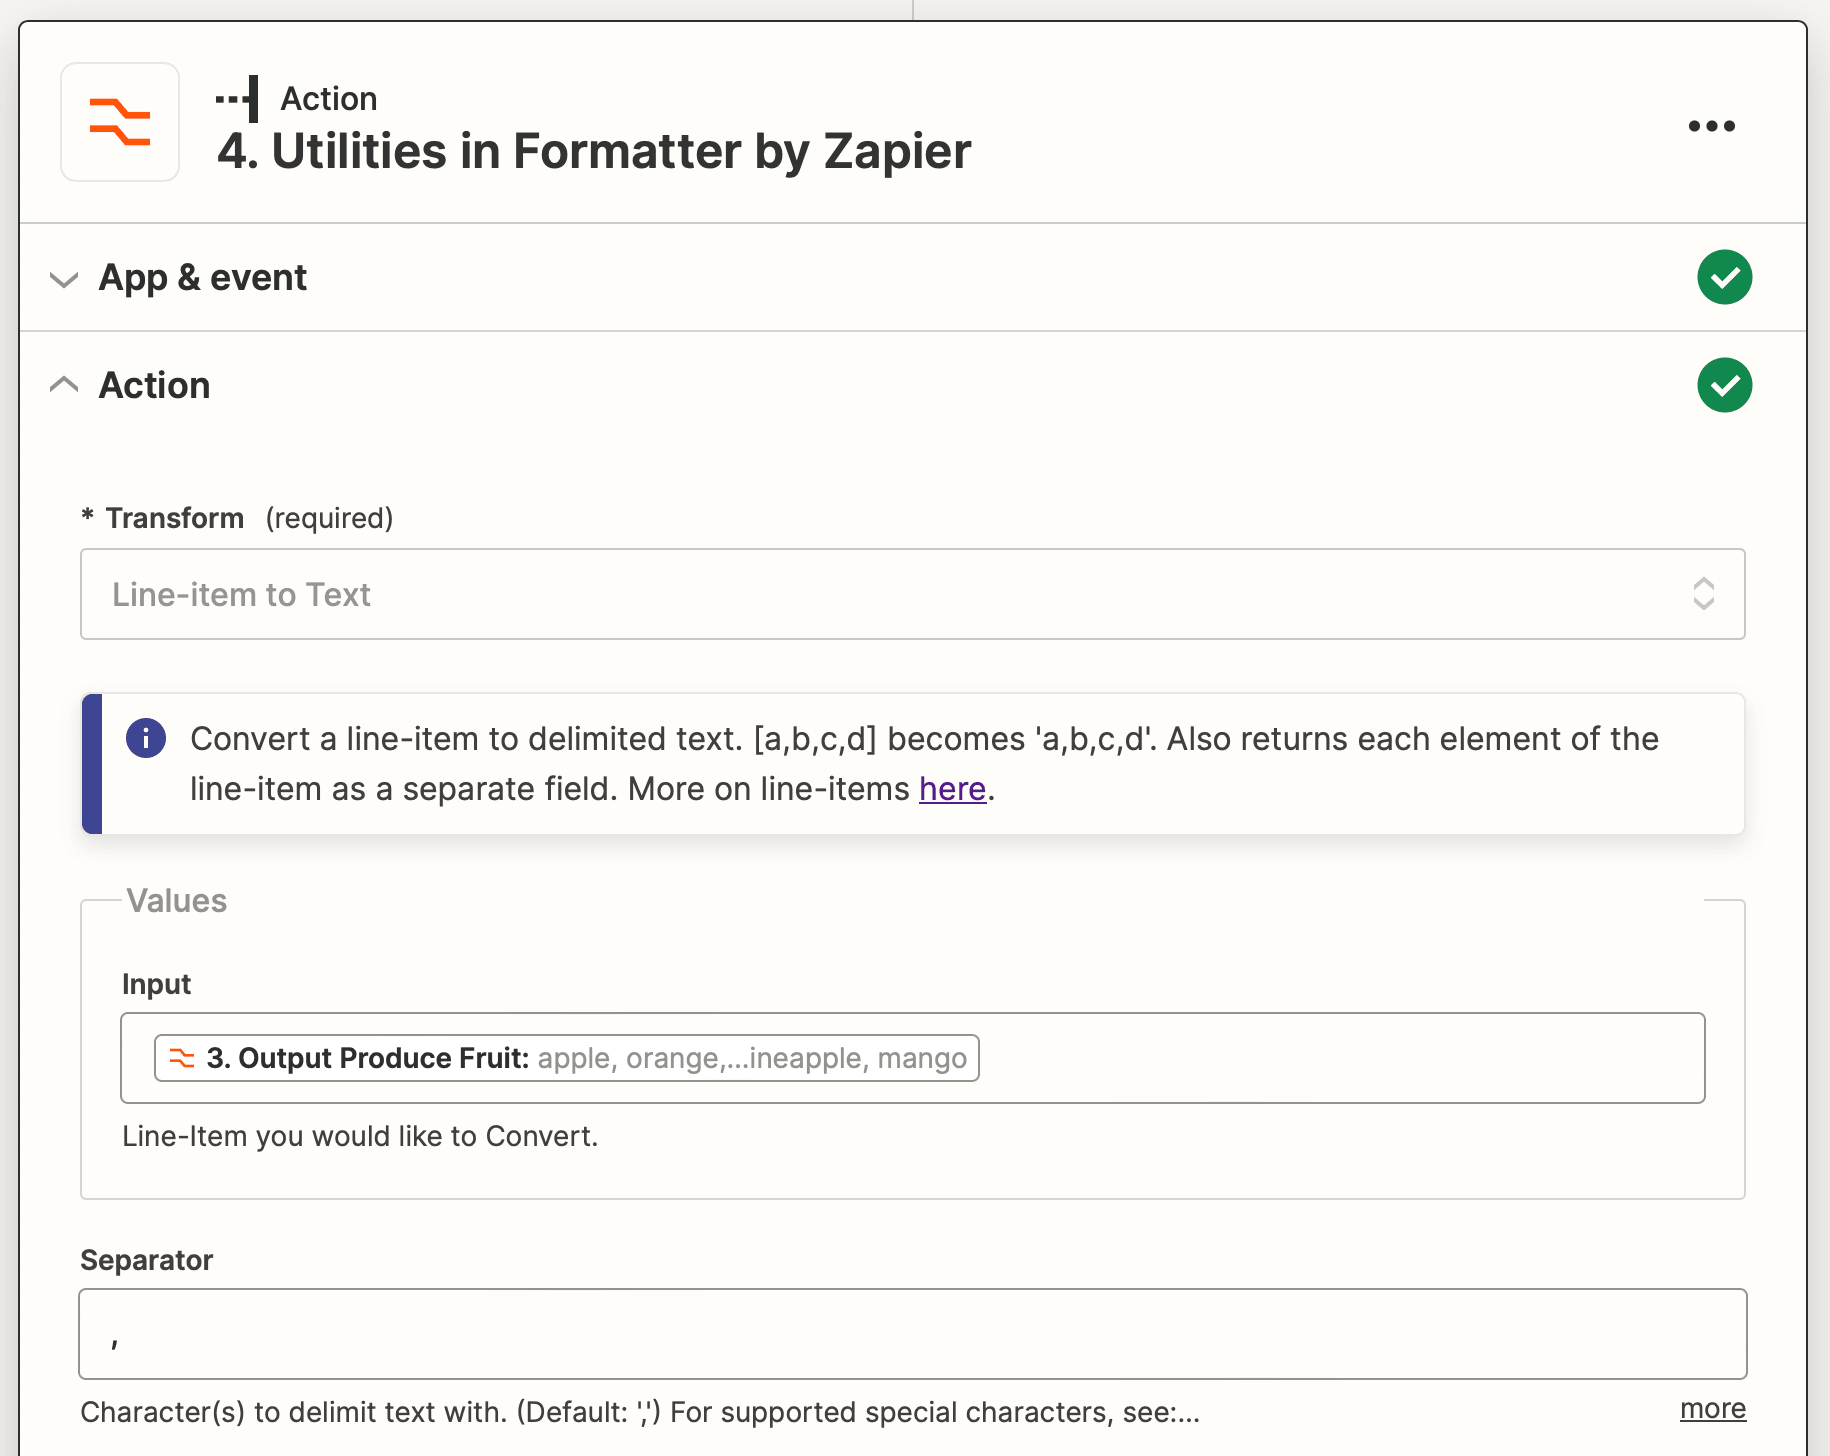Open the three-dot options menu

1712,125
